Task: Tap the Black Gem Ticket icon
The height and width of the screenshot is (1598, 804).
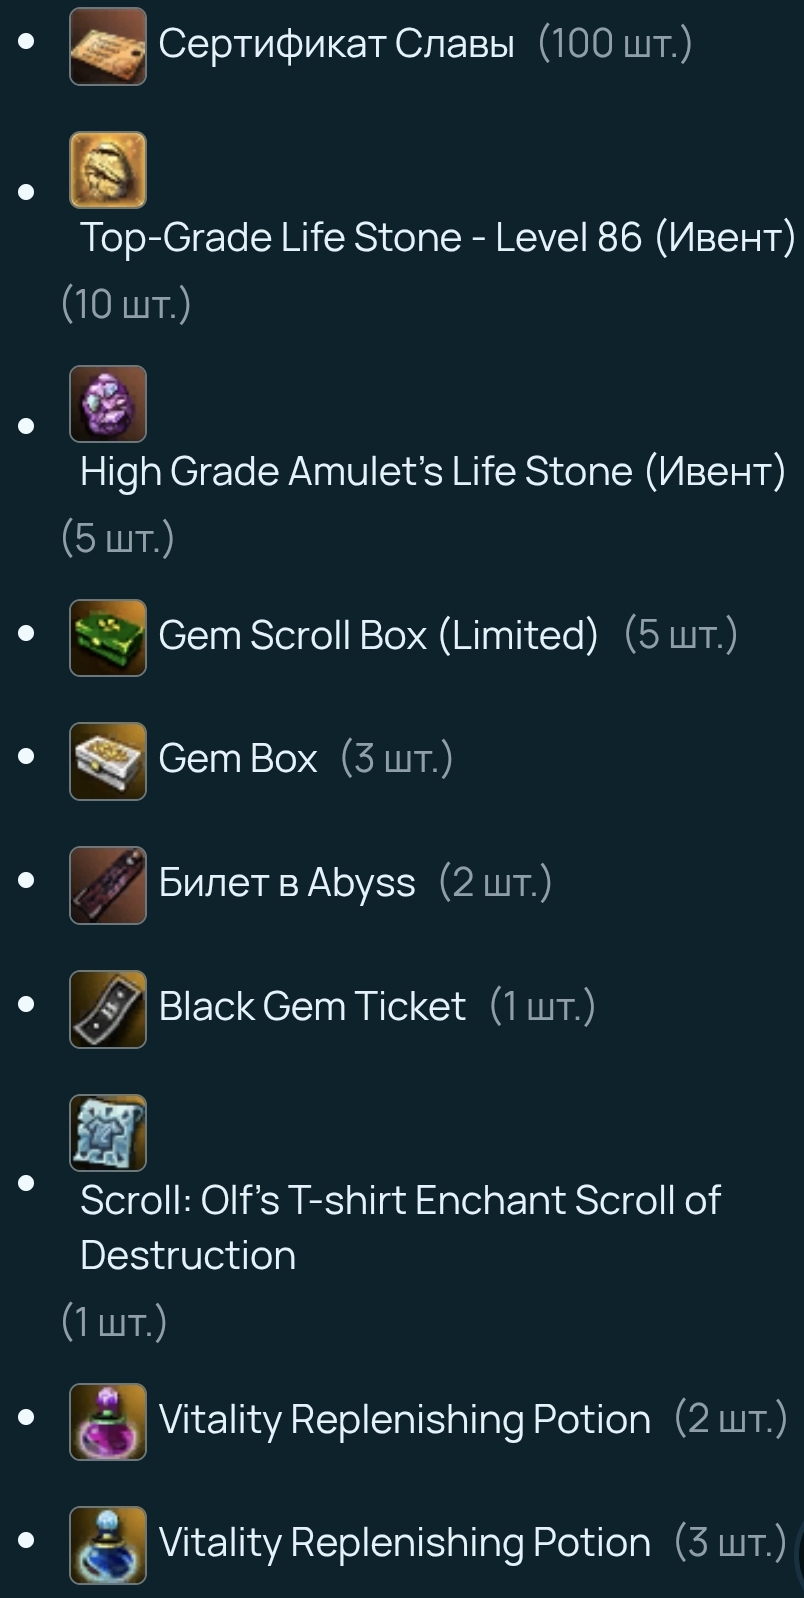Action: click(x=108, y=1010)
